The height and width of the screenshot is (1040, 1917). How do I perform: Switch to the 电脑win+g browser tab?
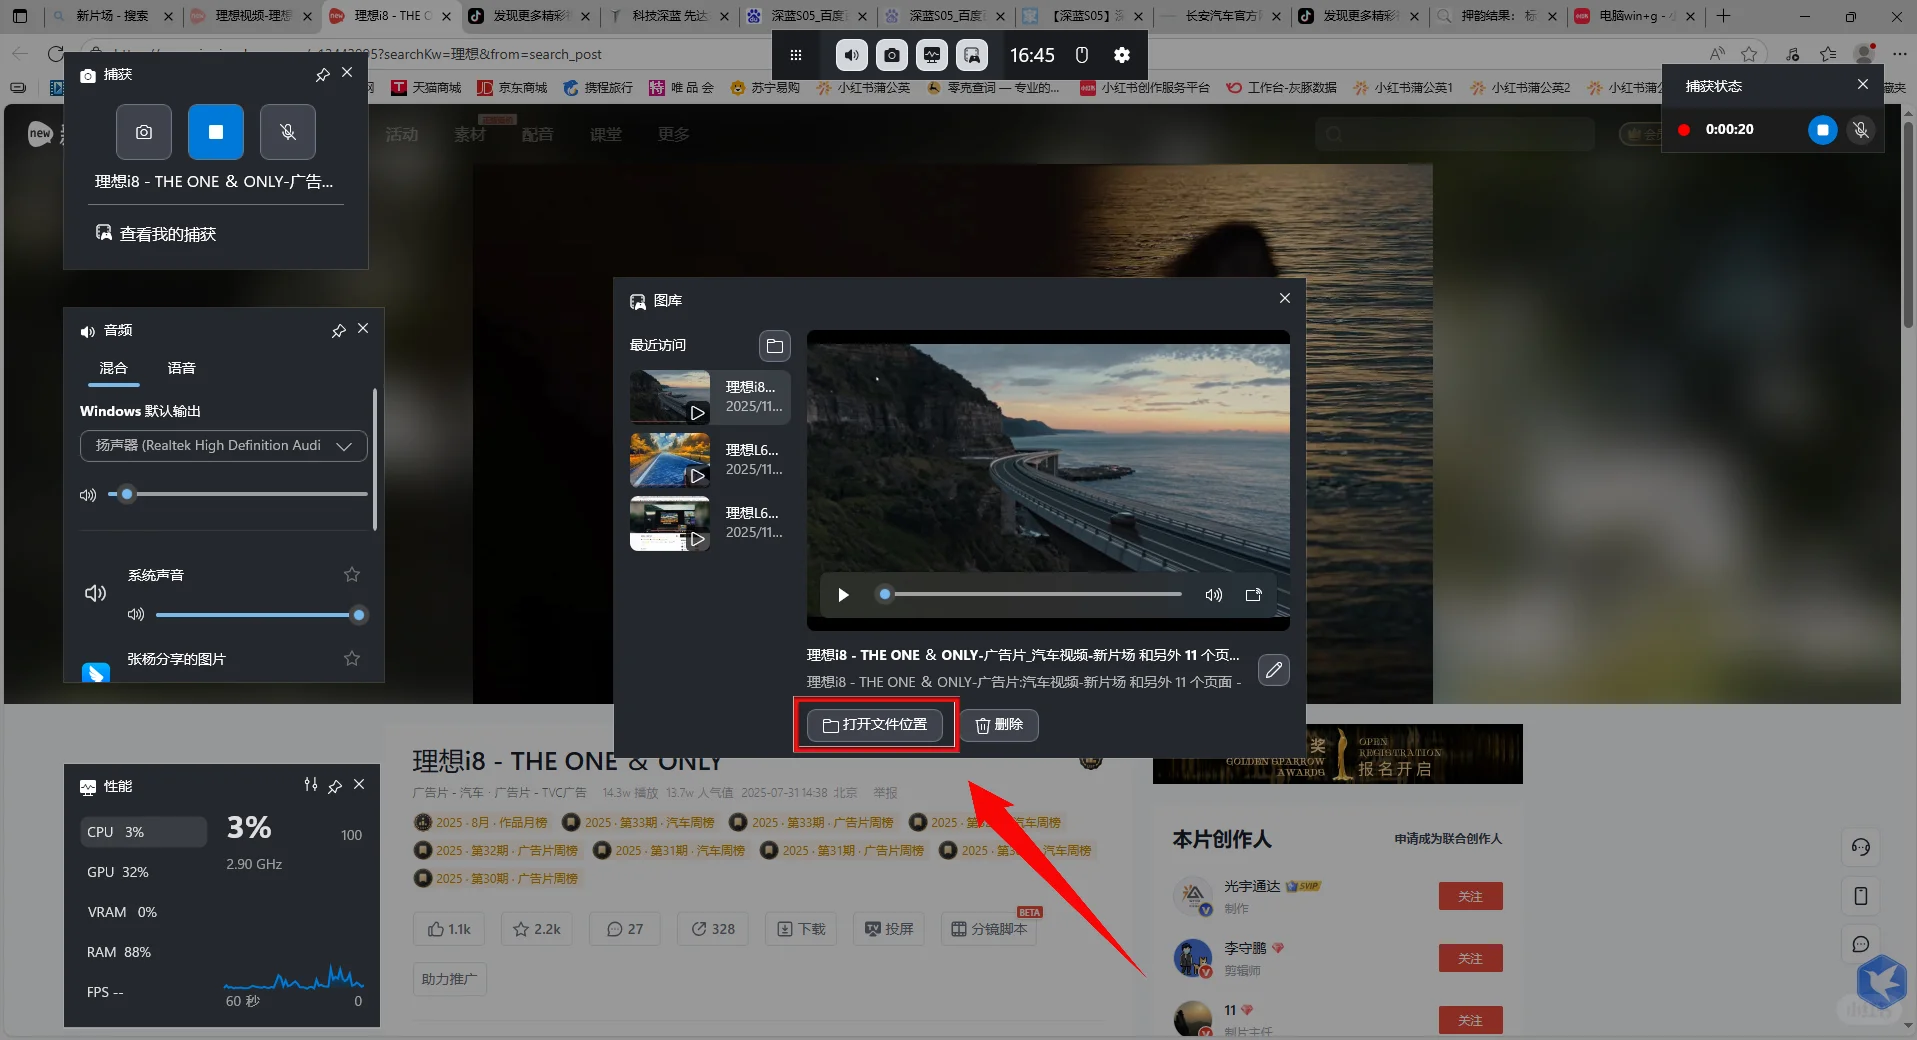pyautogui.click(x=1634, y=16)
